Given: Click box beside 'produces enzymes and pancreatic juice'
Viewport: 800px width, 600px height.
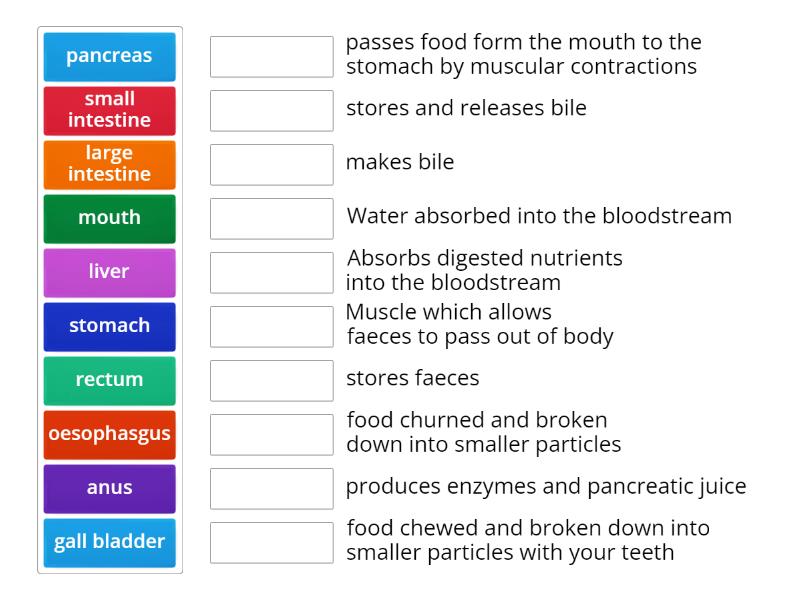Looking at the screenshot, I should [271, 488].
